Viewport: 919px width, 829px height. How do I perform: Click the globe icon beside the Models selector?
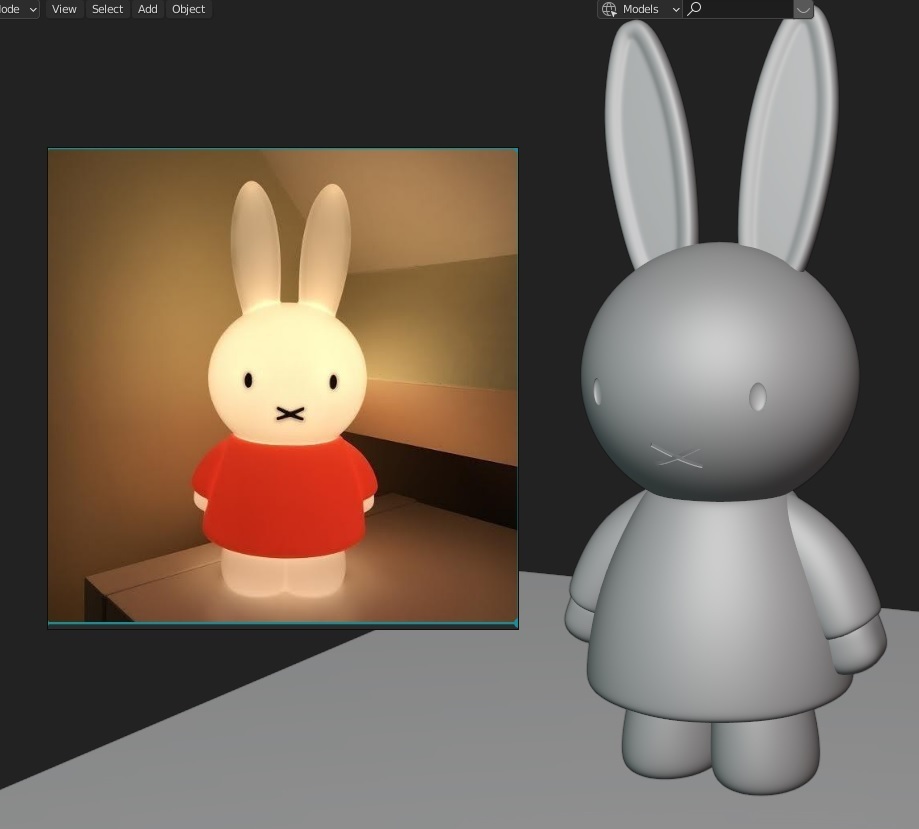(x=608, y=9)
